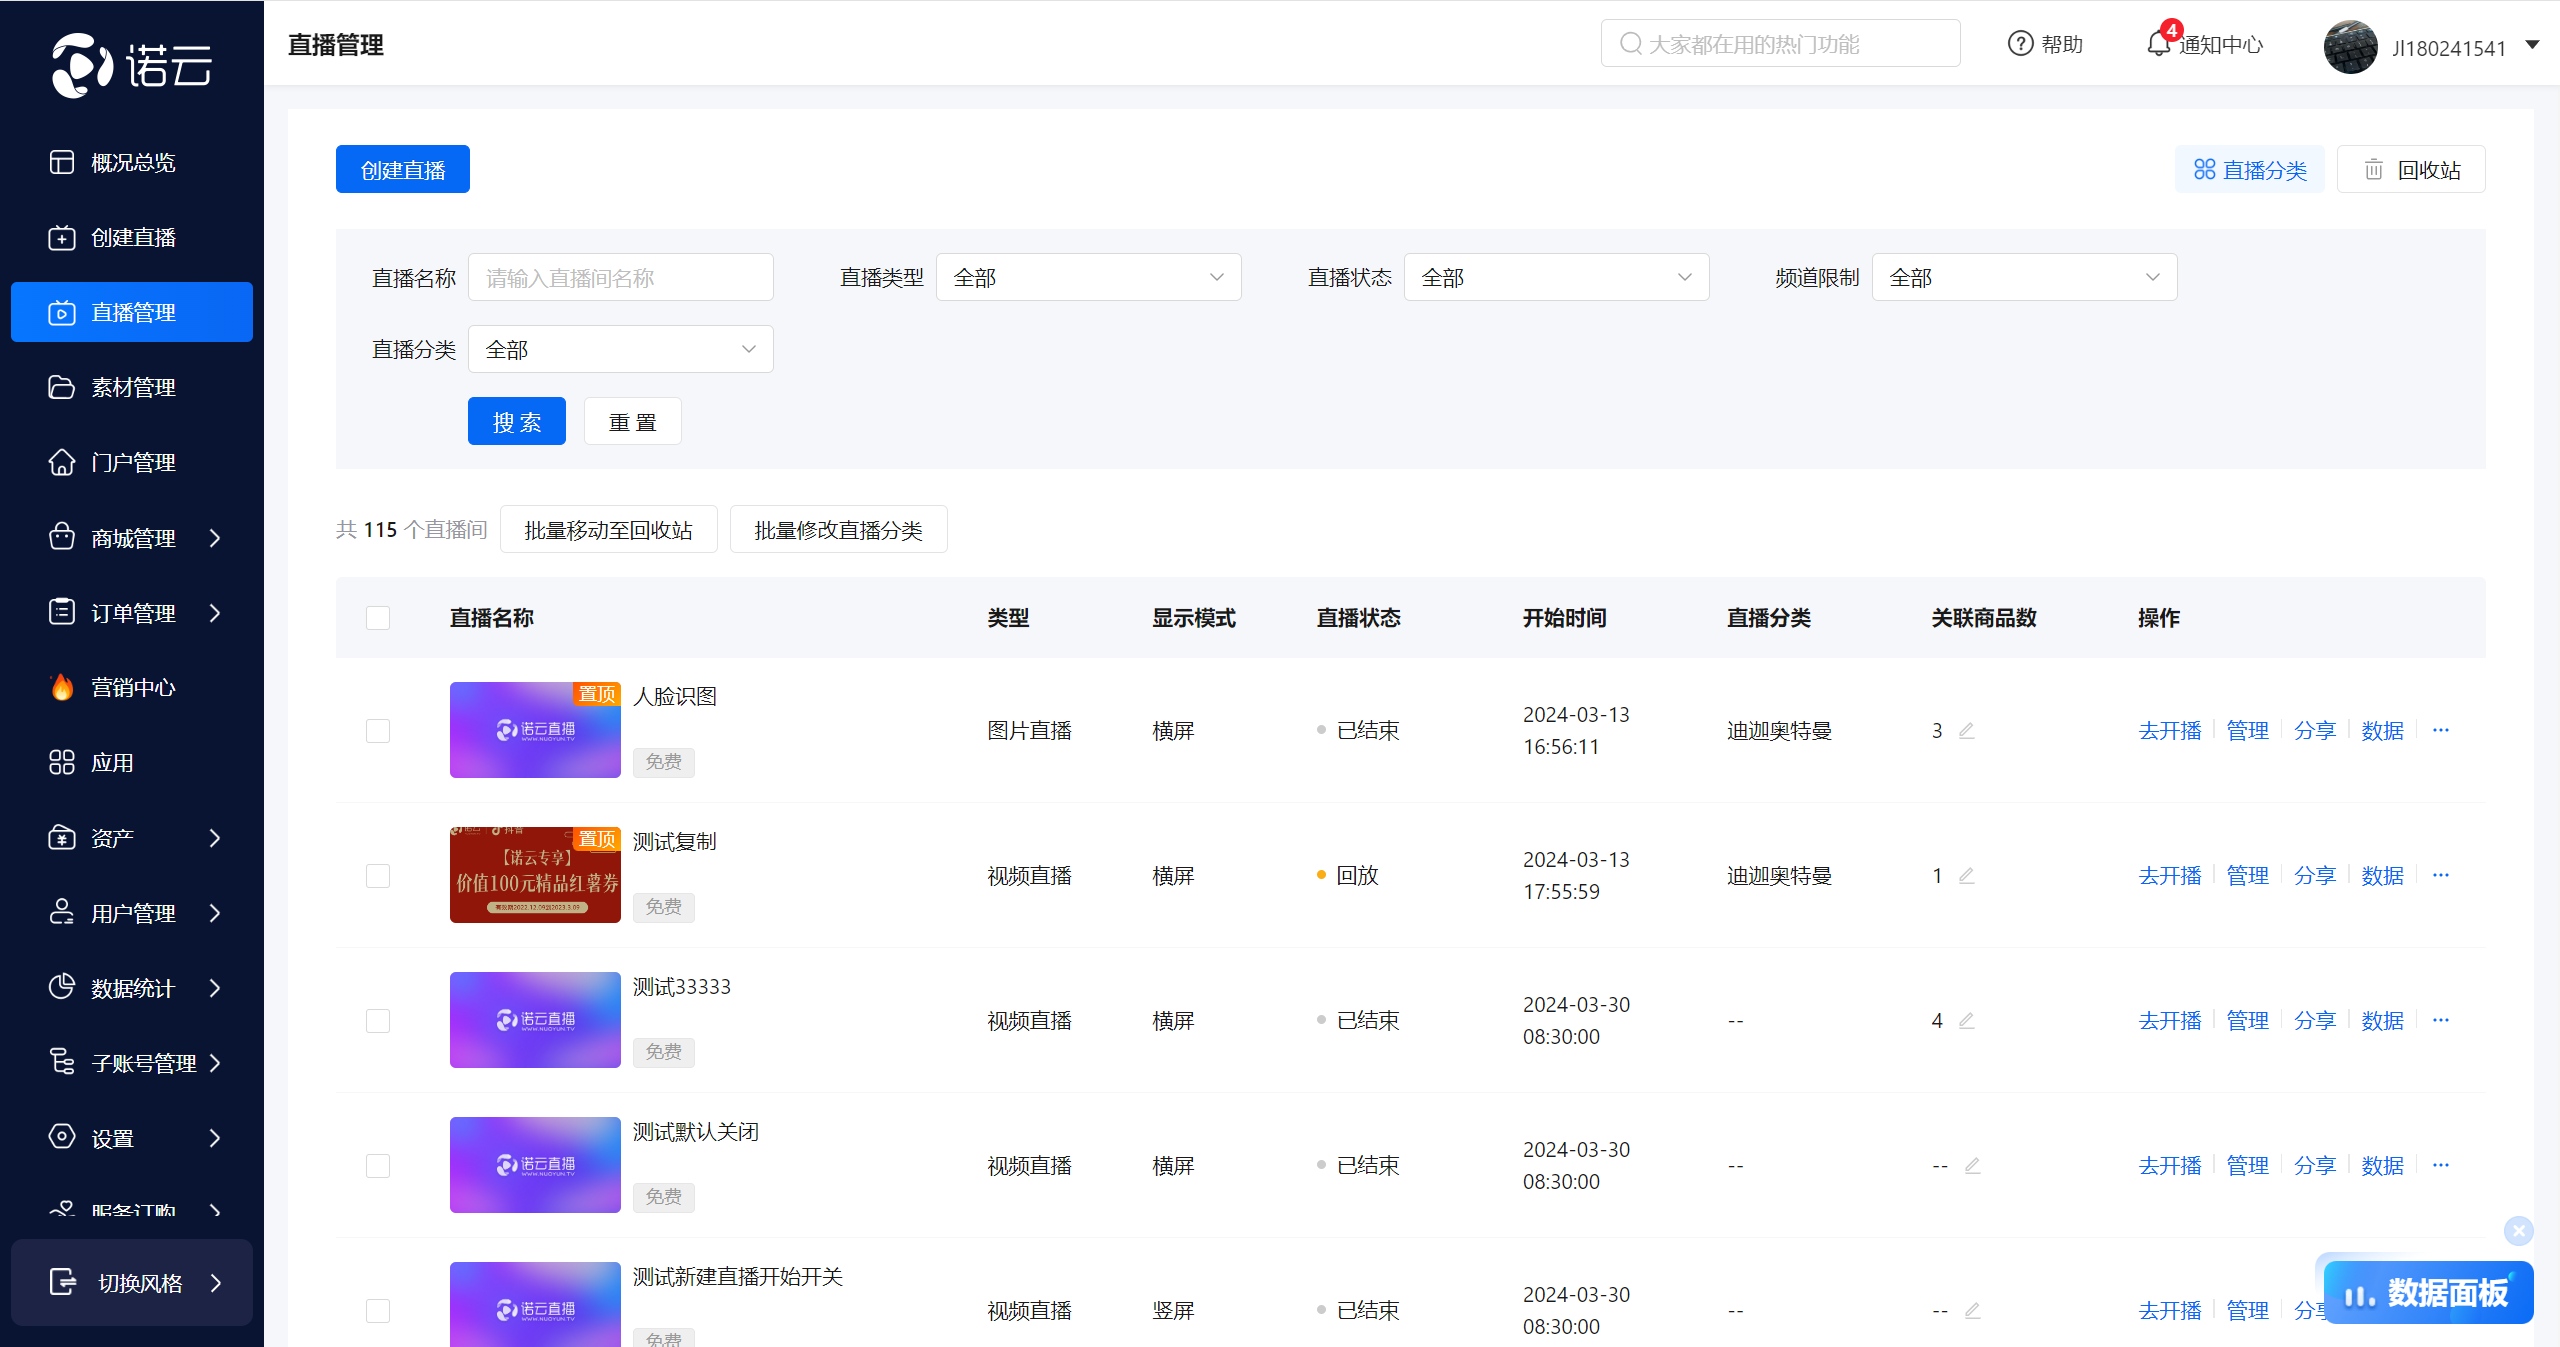Image resolution: width=2560 pixels, height=1347 pixels.
Task: Expand the 订单管理 submenu chevron
Action: pyautogui.click(x=215, y=613)
